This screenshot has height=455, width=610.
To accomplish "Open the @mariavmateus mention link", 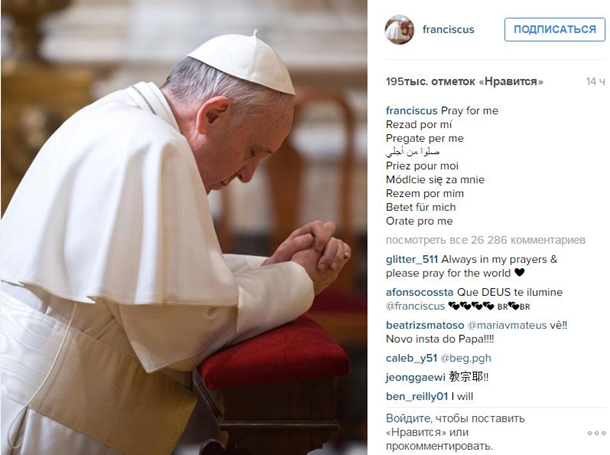I will point(507,325).
